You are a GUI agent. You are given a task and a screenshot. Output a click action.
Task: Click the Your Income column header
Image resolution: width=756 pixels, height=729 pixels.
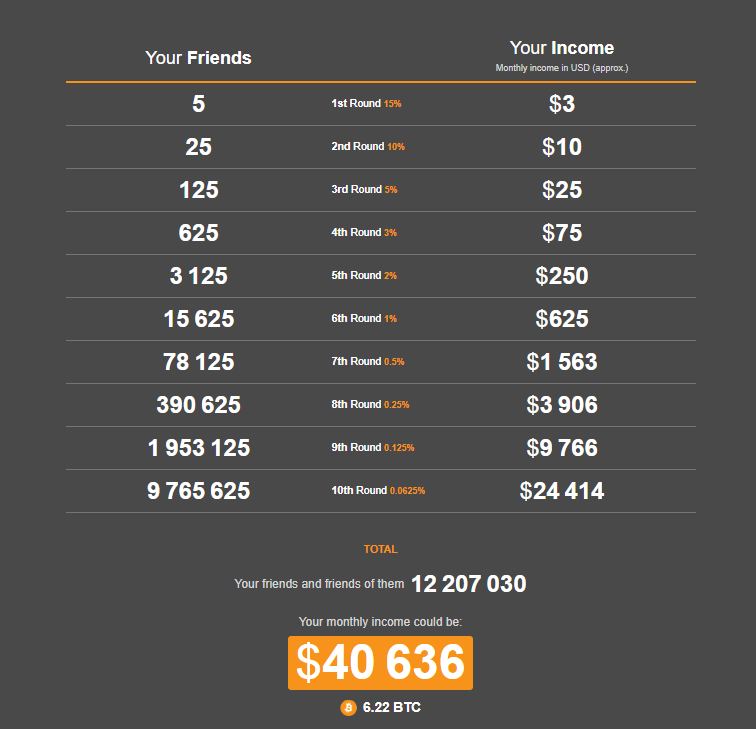coord(561,48)
